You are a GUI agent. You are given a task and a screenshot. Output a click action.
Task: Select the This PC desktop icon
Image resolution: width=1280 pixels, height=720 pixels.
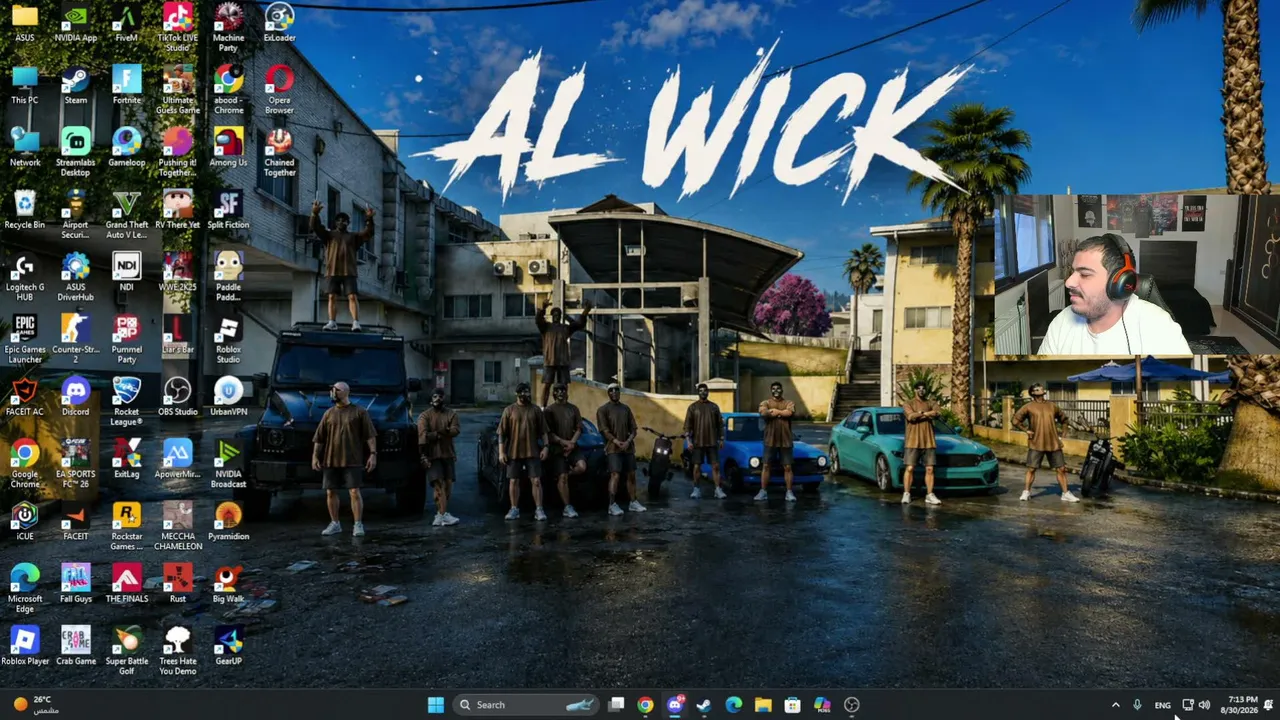pos(25,86)
